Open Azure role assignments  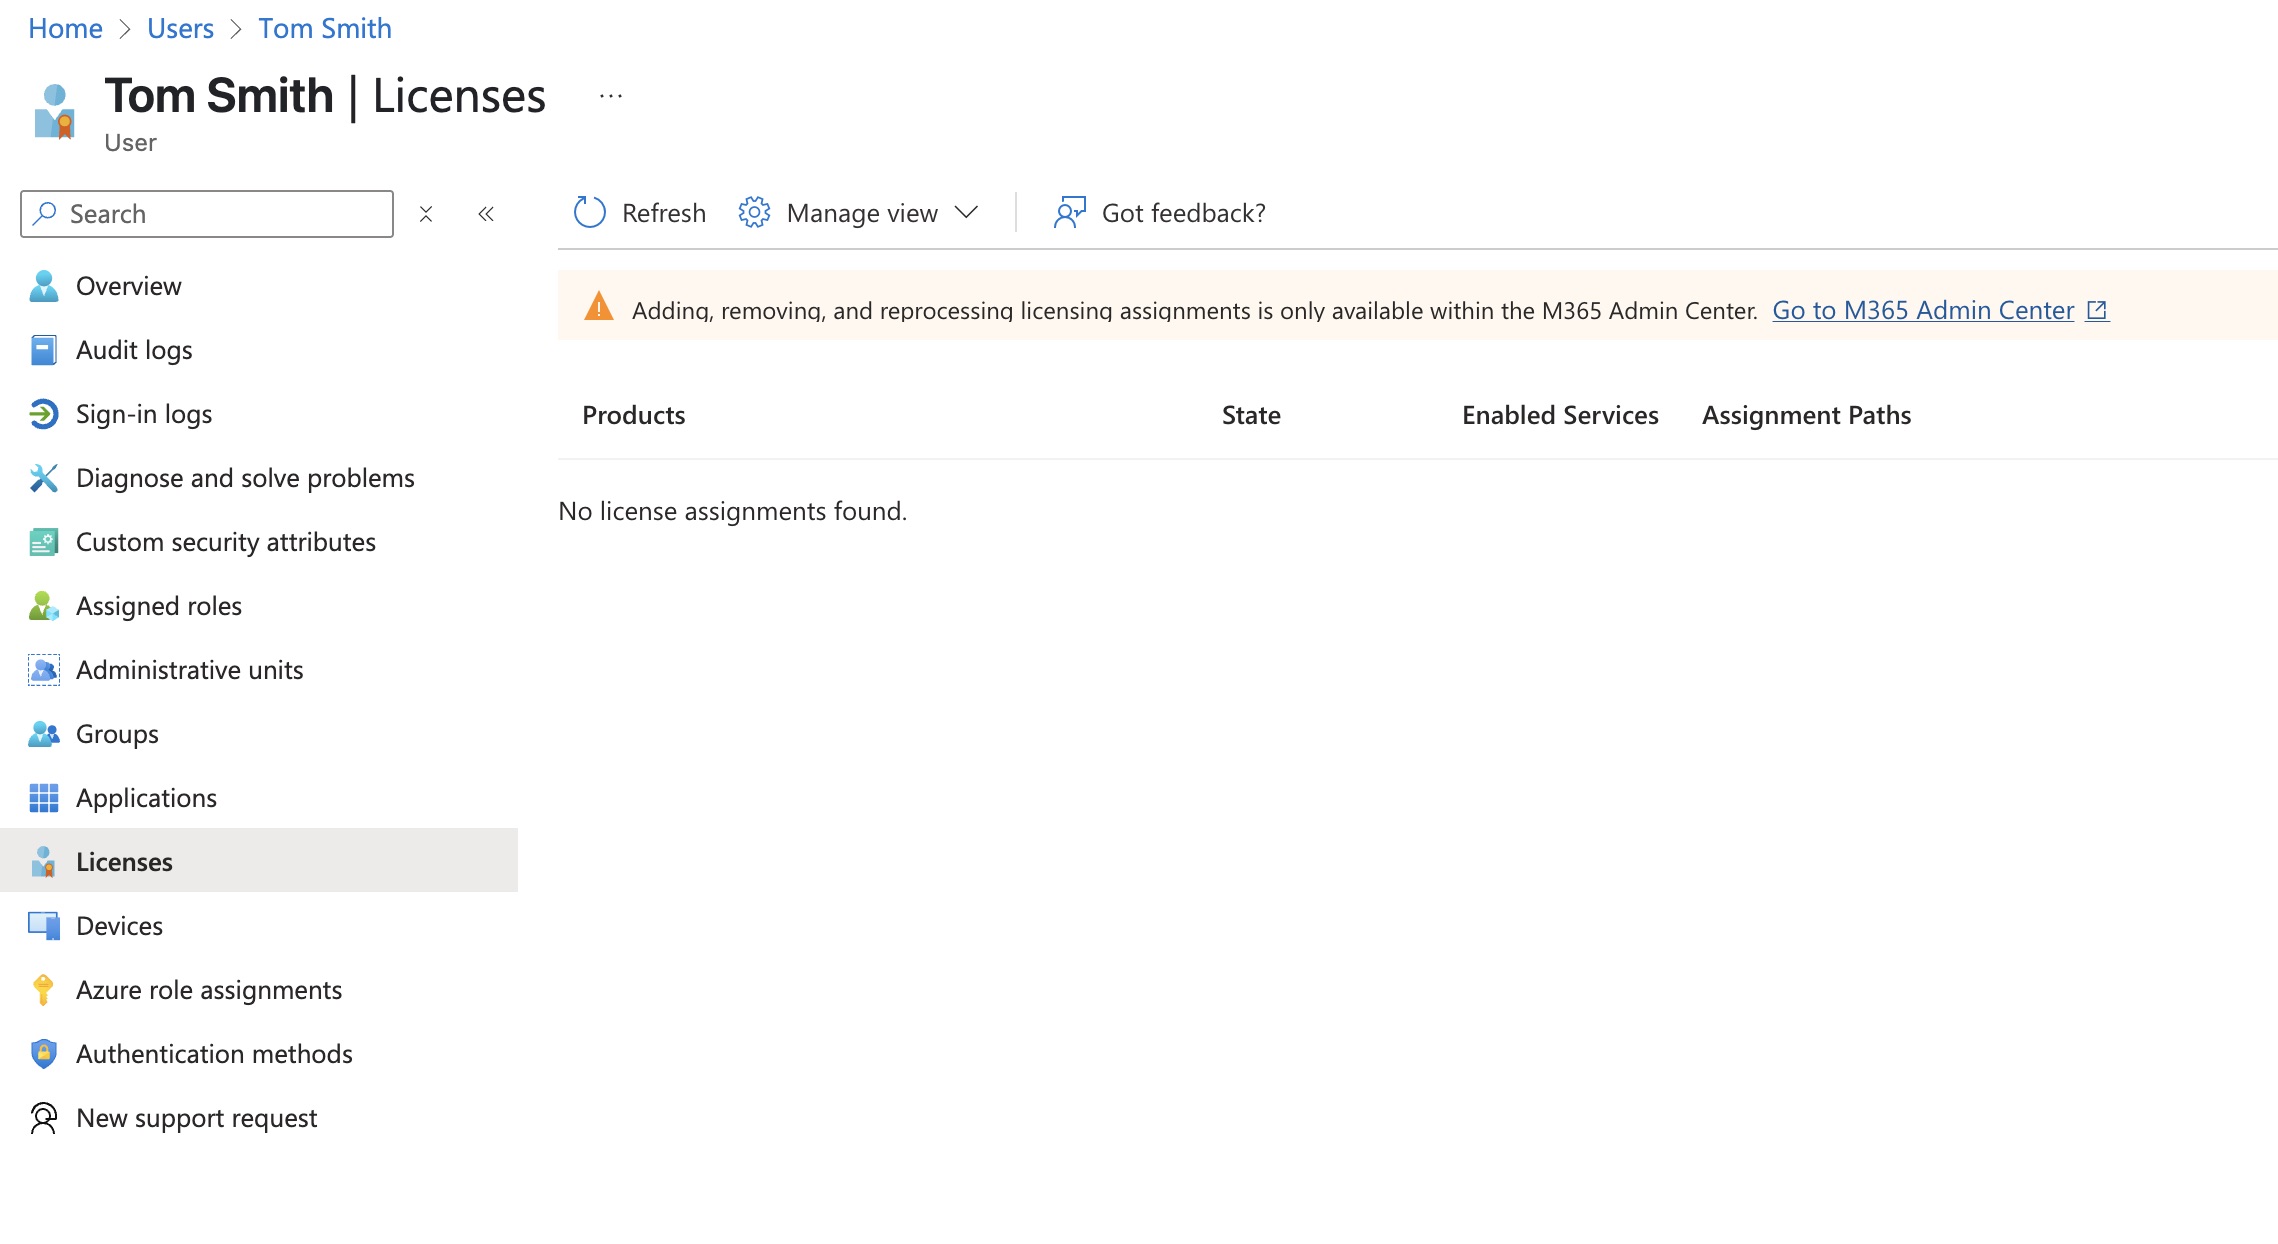(209, 990)
